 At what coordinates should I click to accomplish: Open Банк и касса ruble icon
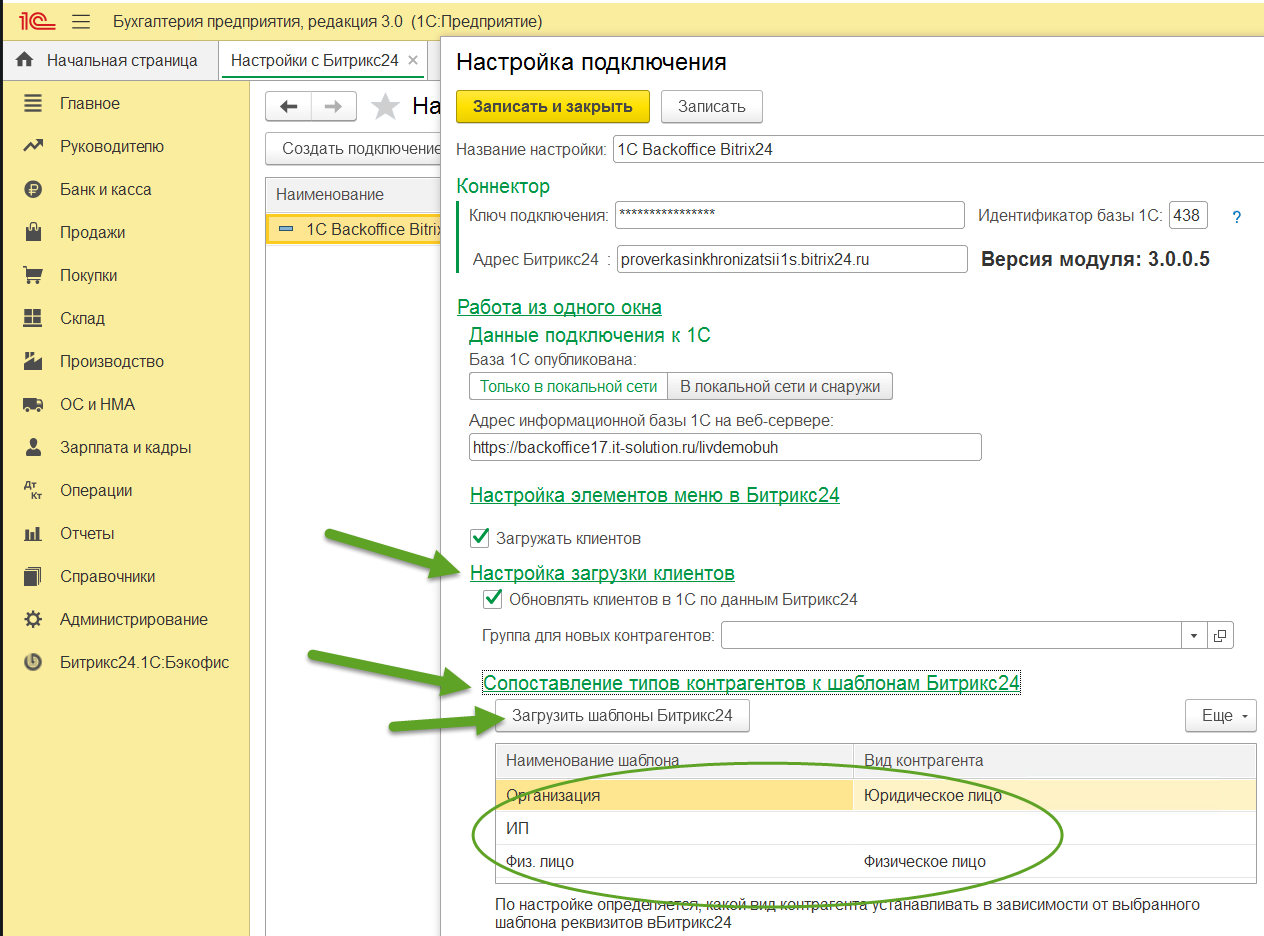tap(33, 189)
